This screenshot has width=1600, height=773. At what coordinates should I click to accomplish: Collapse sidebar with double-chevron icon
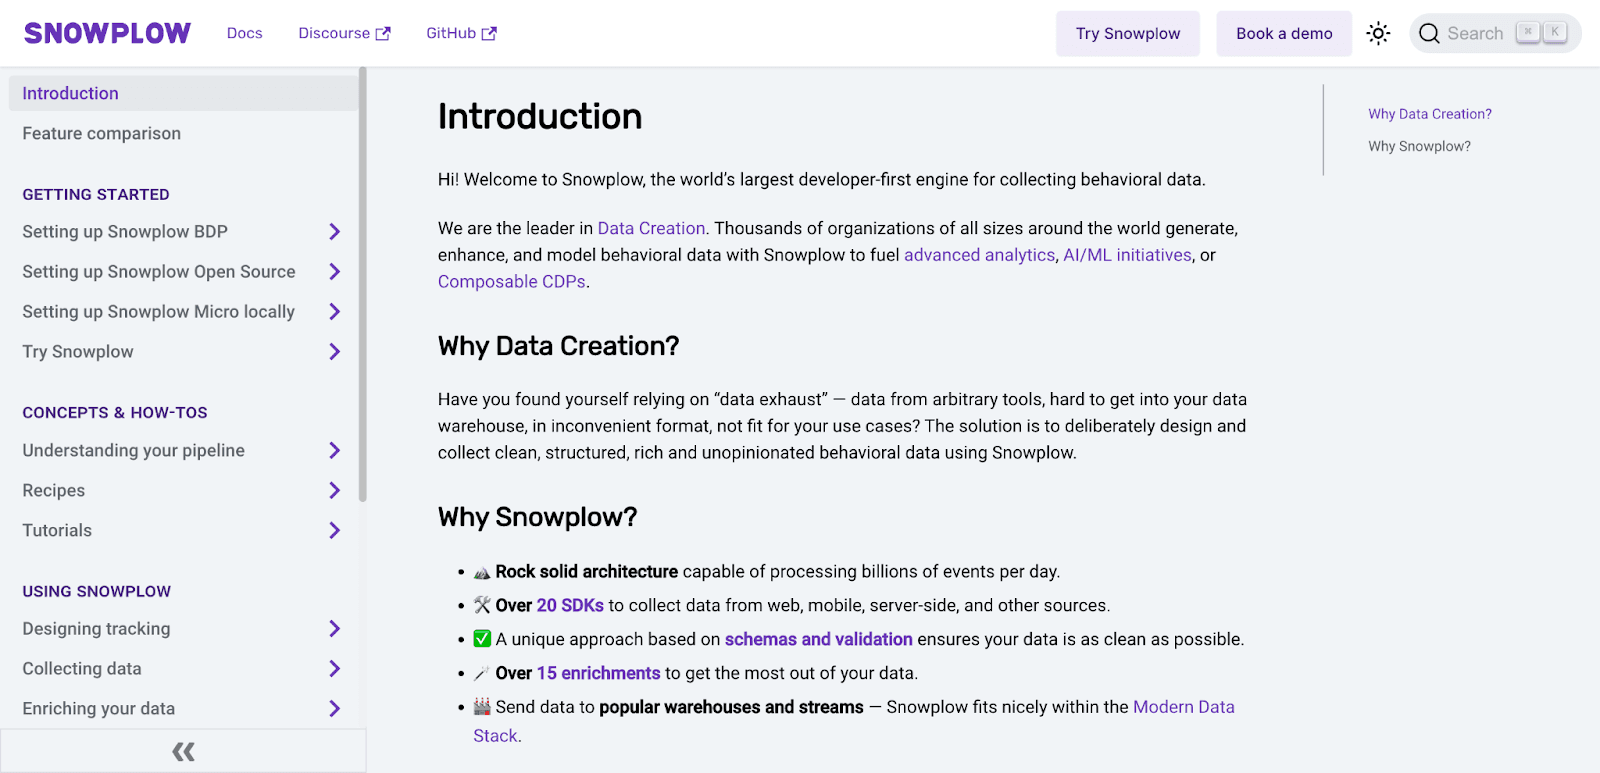(183, 751)
